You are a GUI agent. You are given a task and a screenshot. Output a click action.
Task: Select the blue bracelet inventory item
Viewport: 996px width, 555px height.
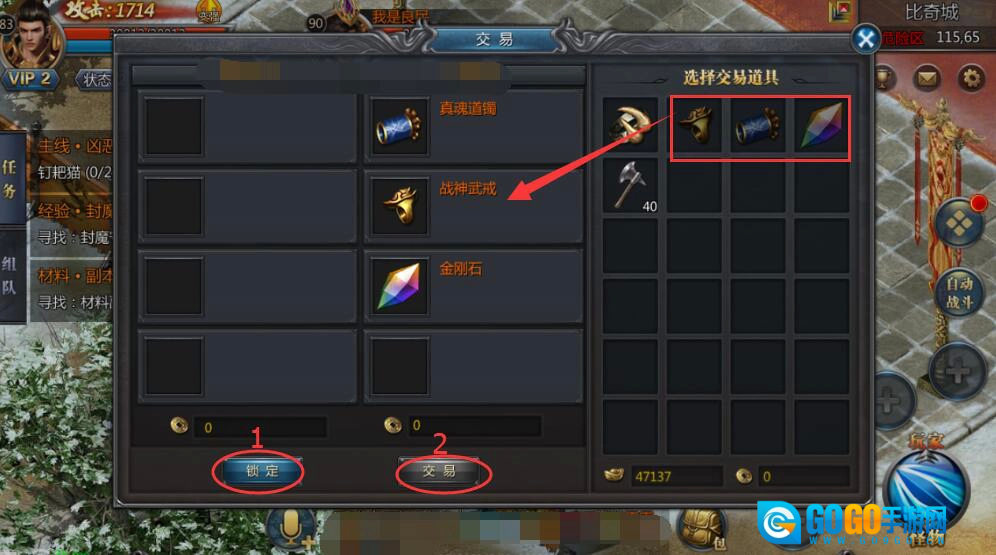click(x=757, y=125)
